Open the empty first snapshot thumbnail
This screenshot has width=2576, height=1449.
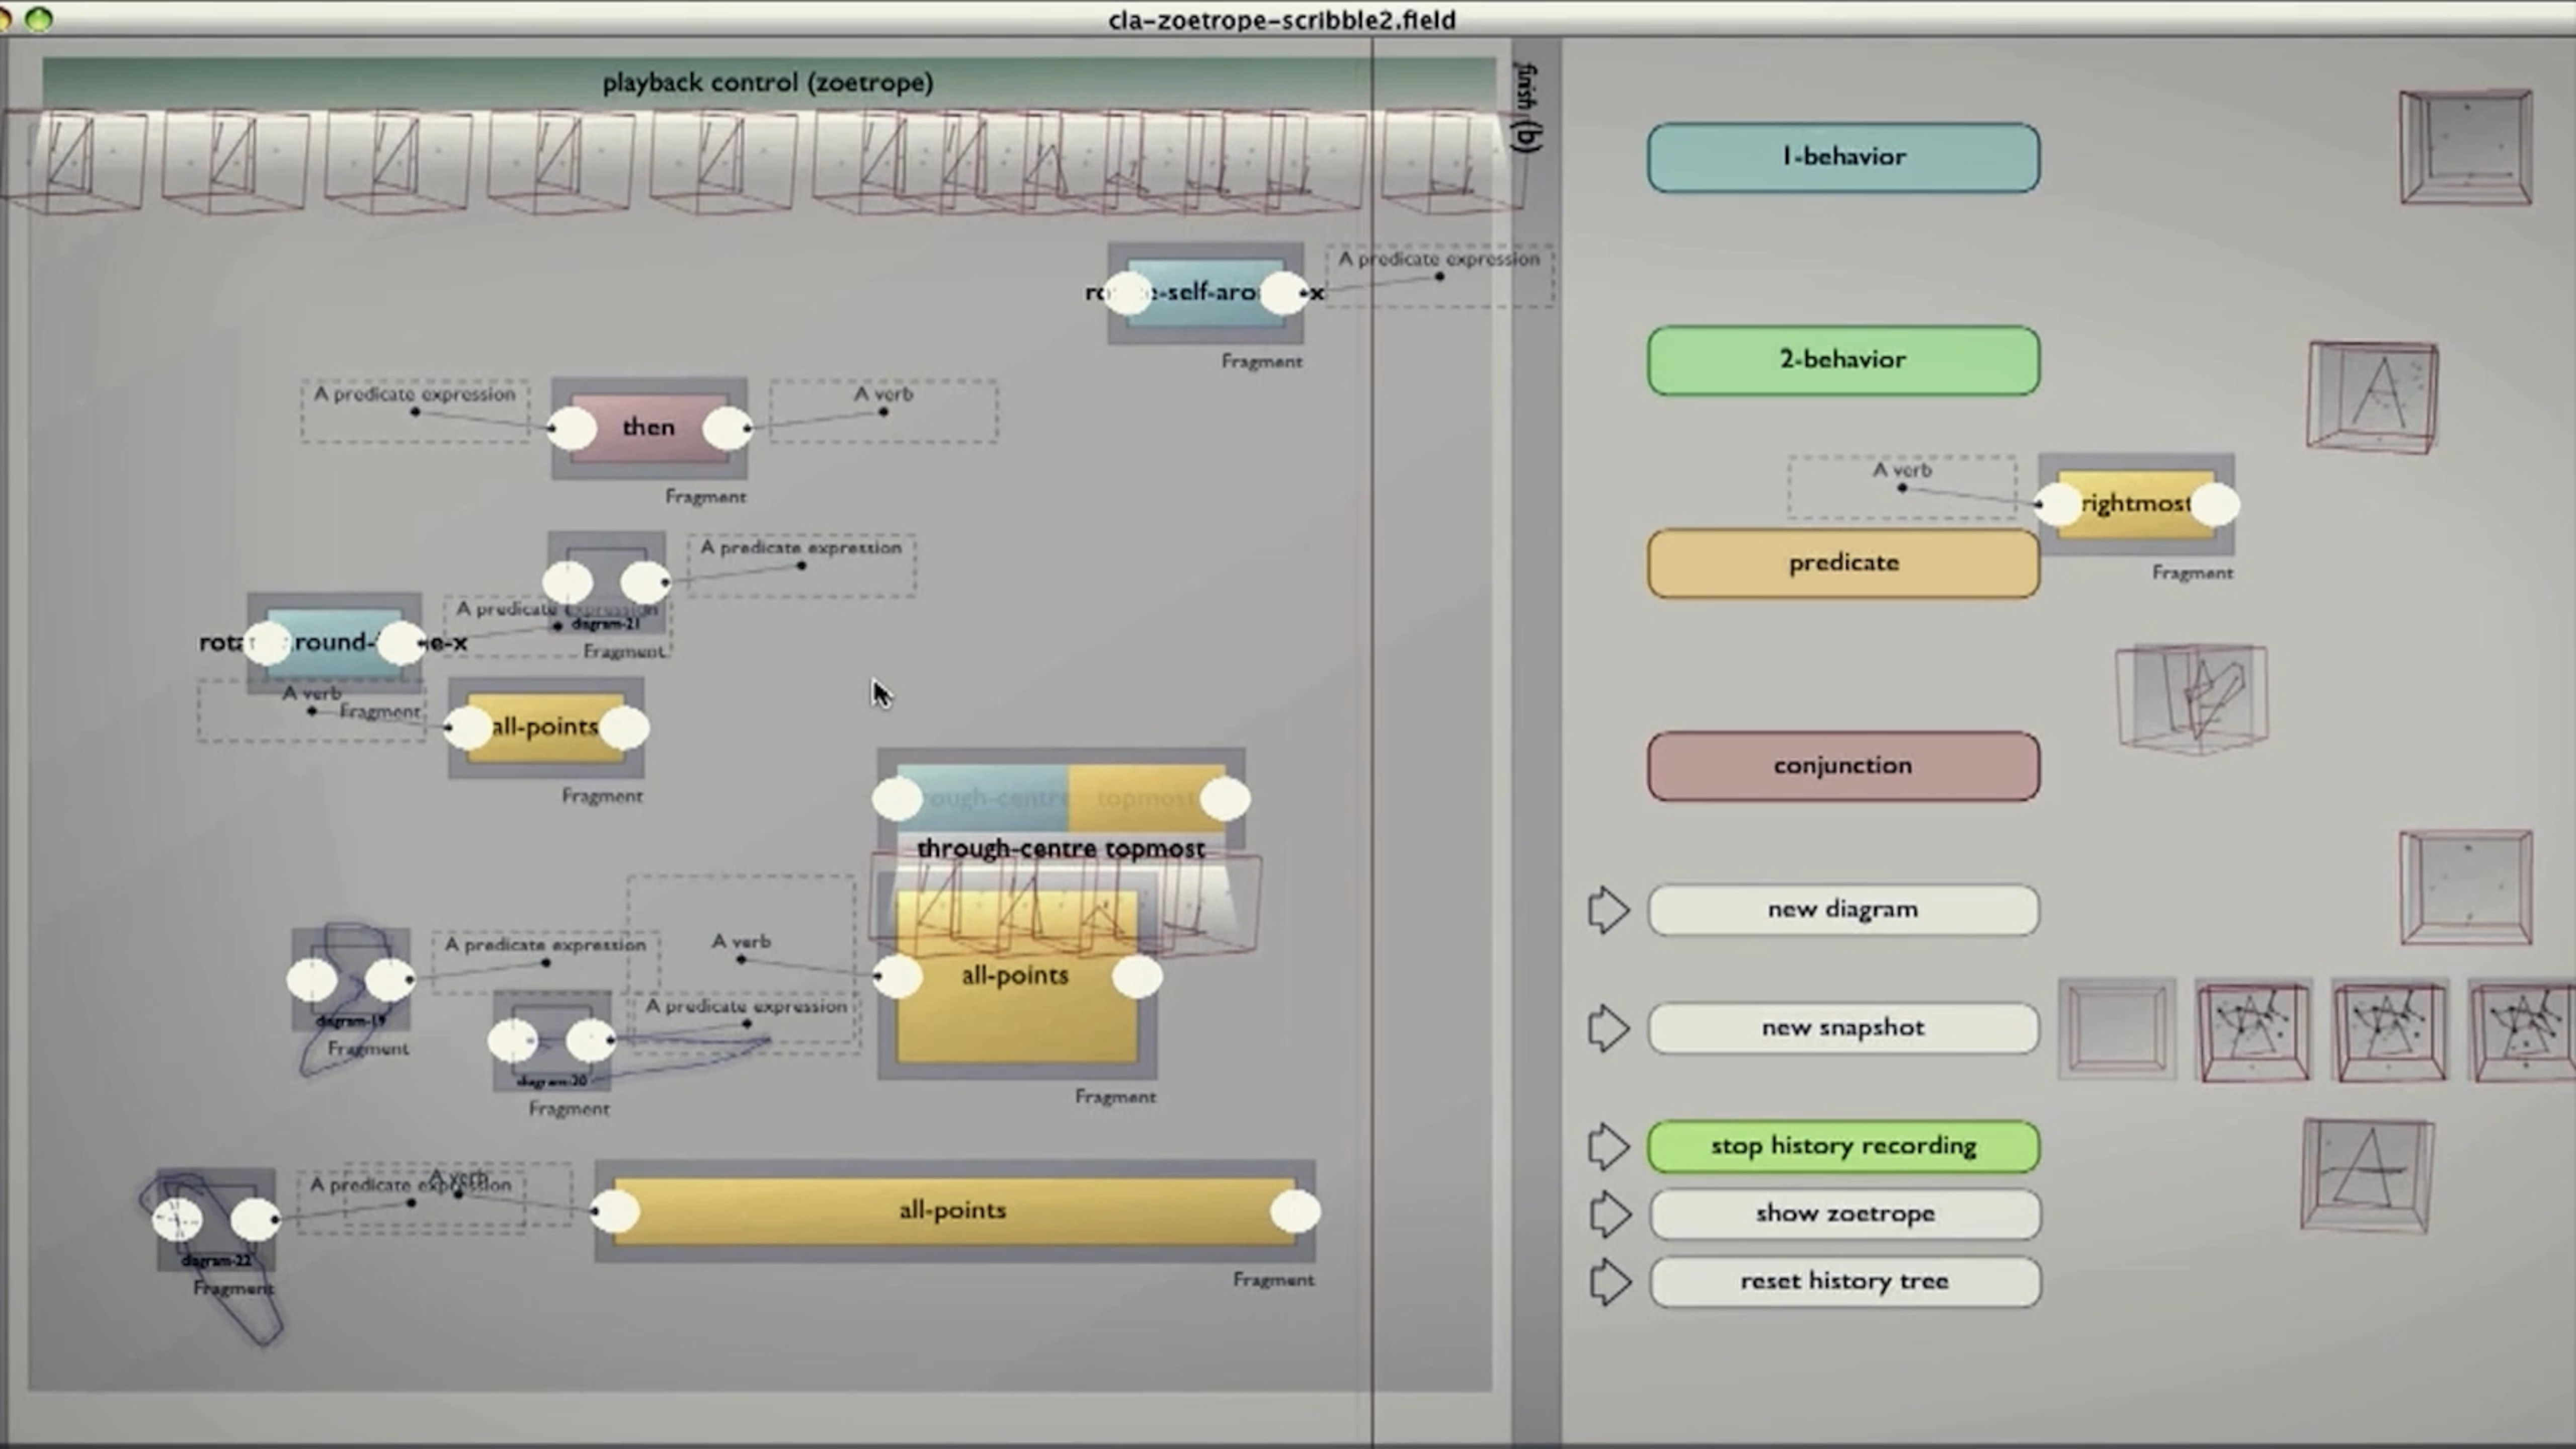(2116, 1030)
